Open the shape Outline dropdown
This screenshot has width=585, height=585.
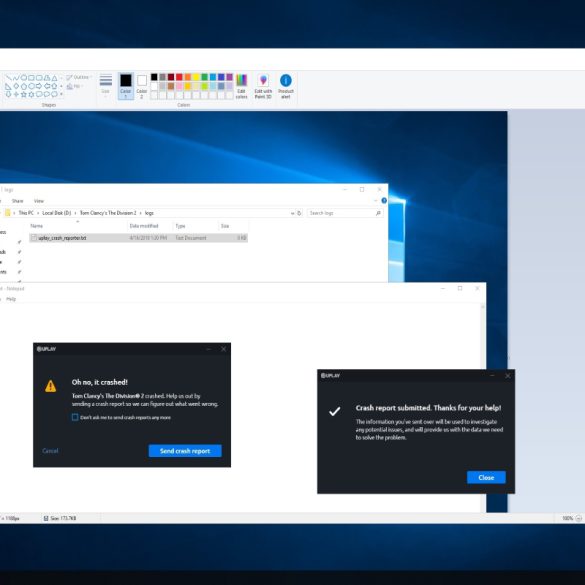tap(79, 77)
